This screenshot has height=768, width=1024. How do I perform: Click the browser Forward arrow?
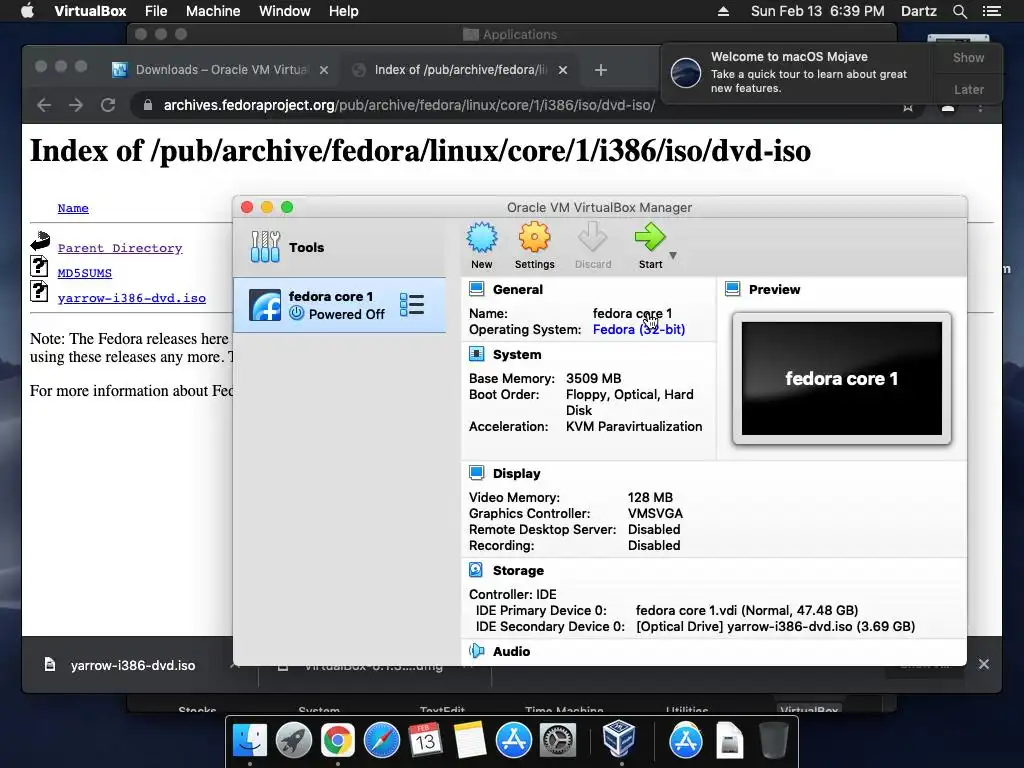[x=76, y=105]
